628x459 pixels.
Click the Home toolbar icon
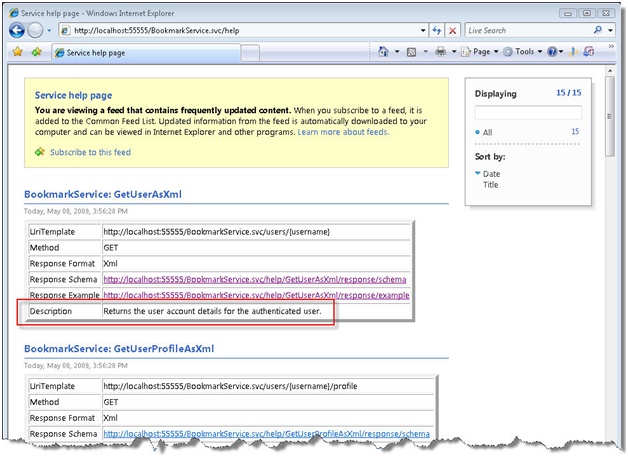383,51
